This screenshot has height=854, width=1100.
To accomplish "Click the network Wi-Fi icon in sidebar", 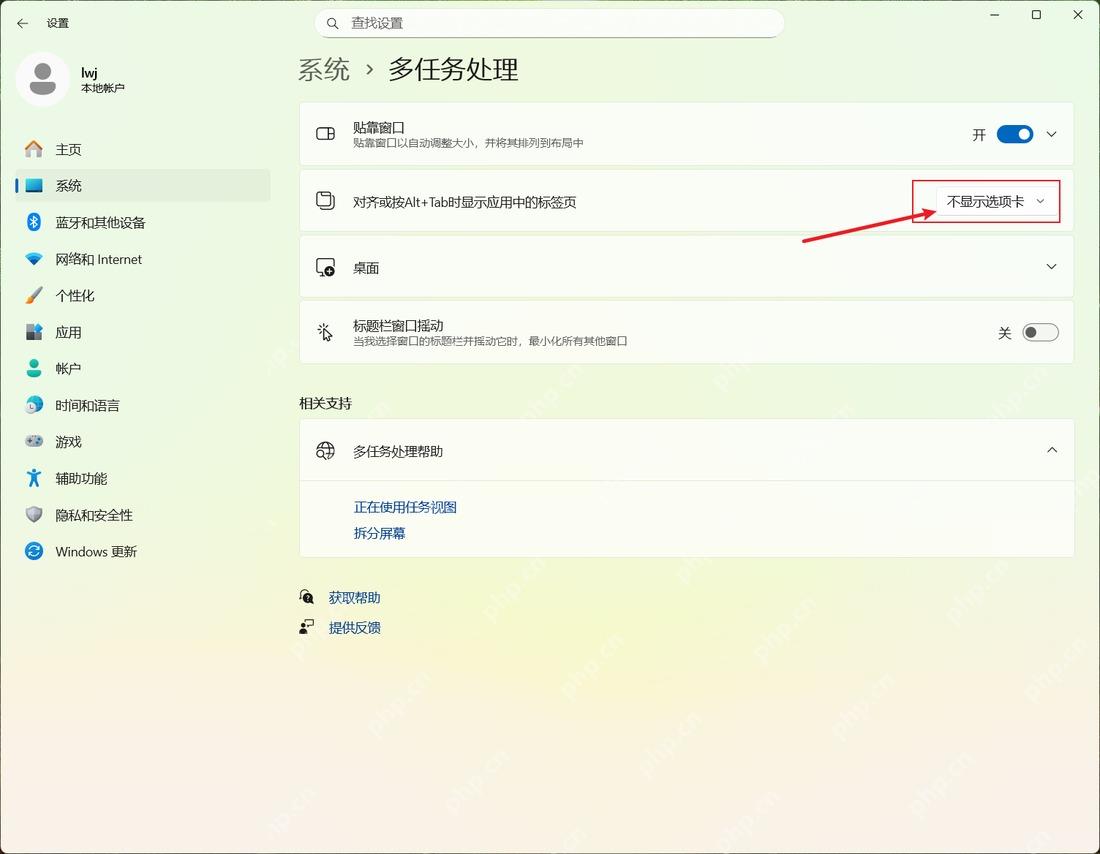I will click(x=34, y=259).
